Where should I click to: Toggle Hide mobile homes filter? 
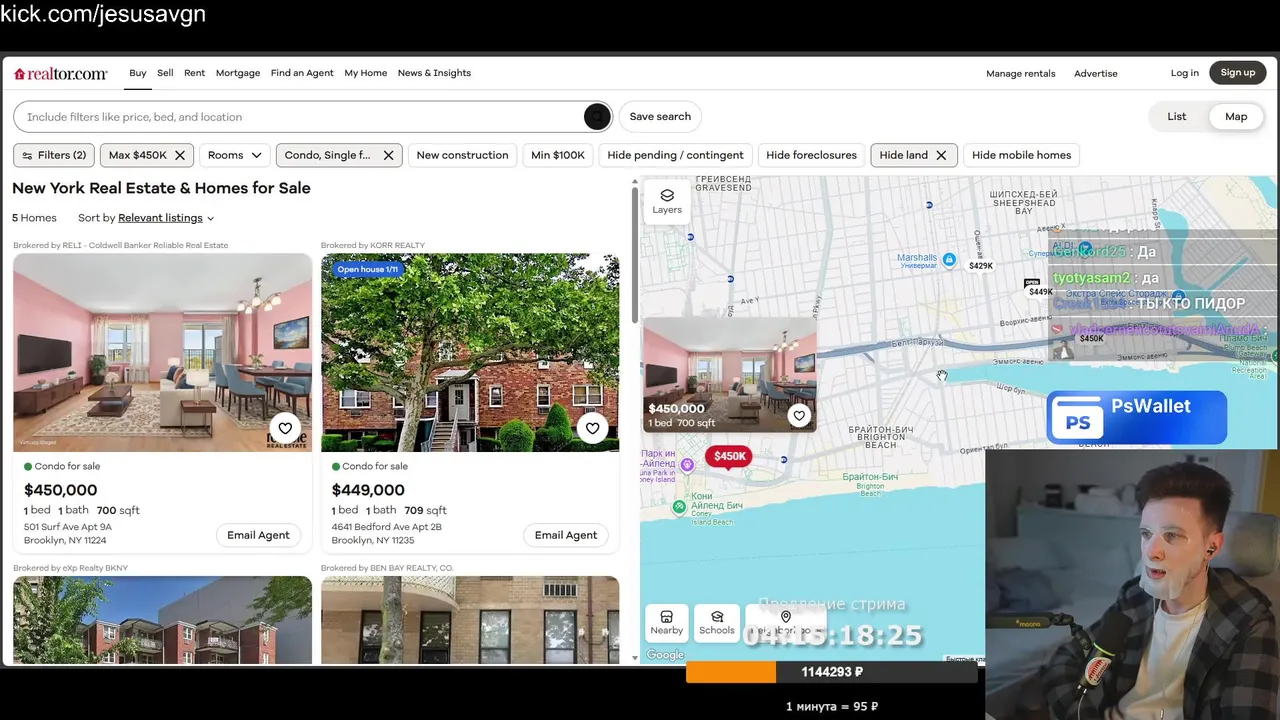pos(1021,155)
